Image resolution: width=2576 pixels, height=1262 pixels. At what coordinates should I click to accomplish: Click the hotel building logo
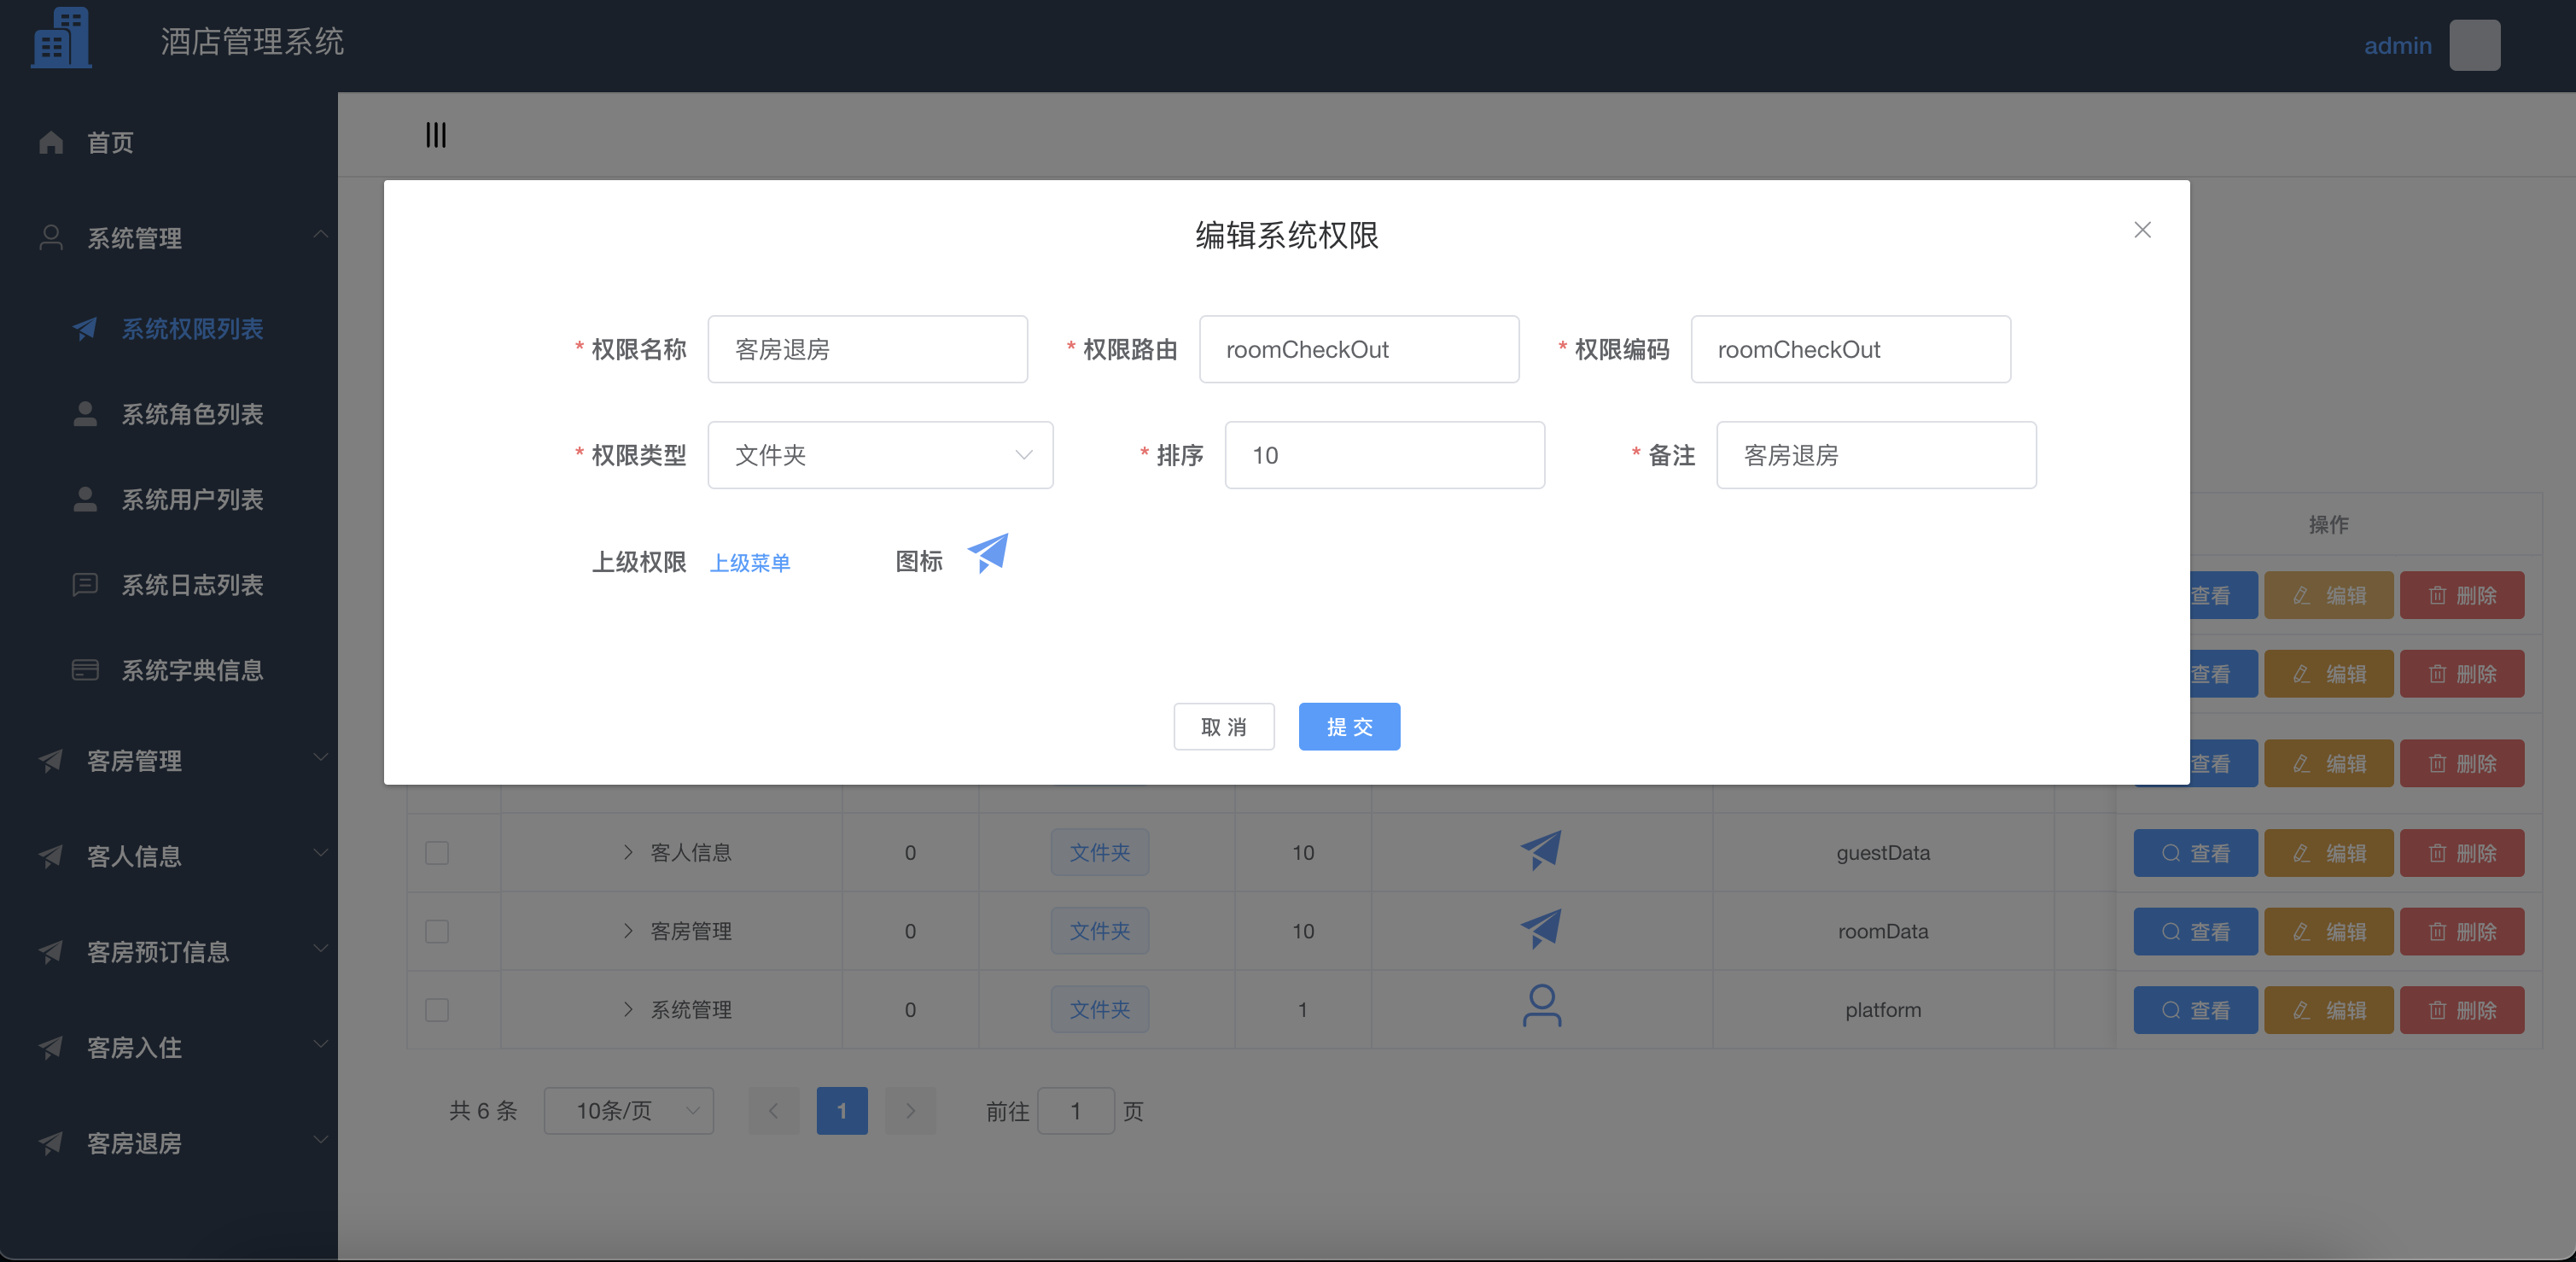point(60,40)
